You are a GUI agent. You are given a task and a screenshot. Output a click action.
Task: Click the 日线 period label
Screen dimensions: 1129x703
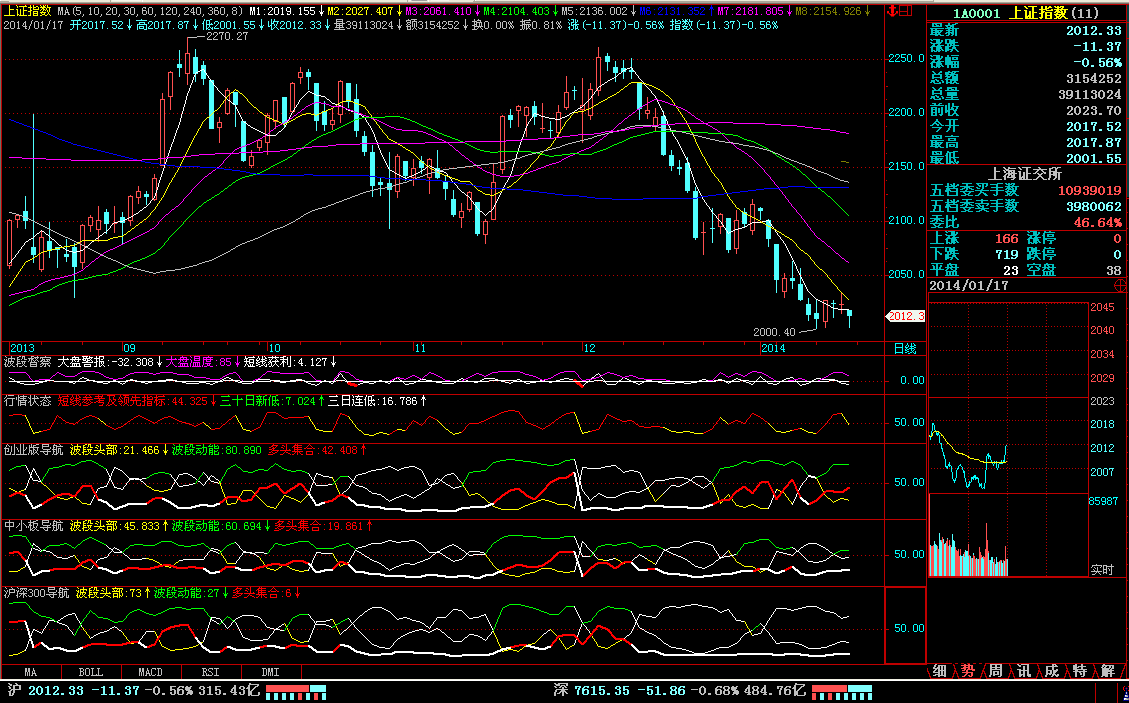[904, 348]
